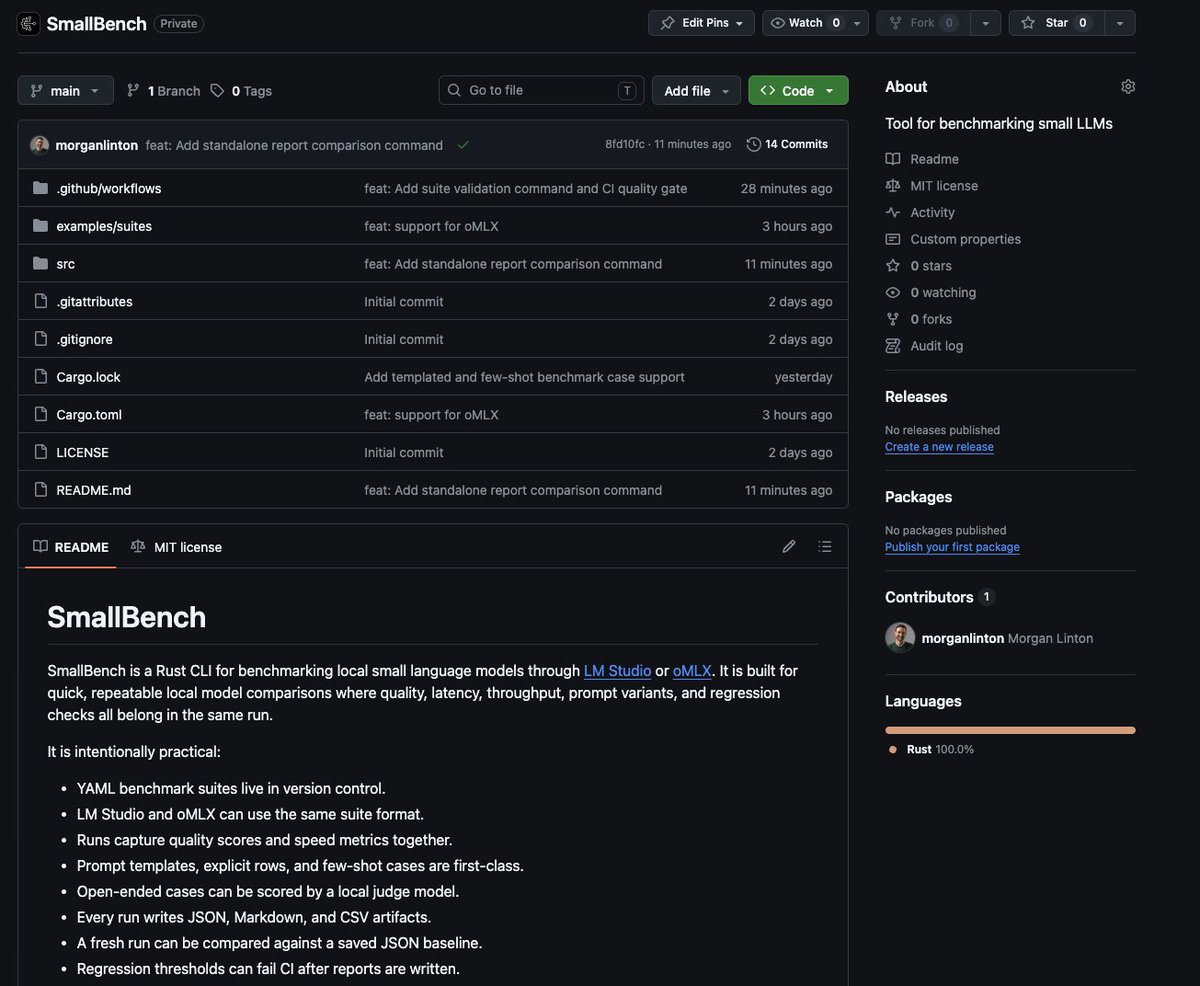The height and width of the screenshot is (986, 1200).
Task: Open the Edit Pins dropdown
Action: 701,23
